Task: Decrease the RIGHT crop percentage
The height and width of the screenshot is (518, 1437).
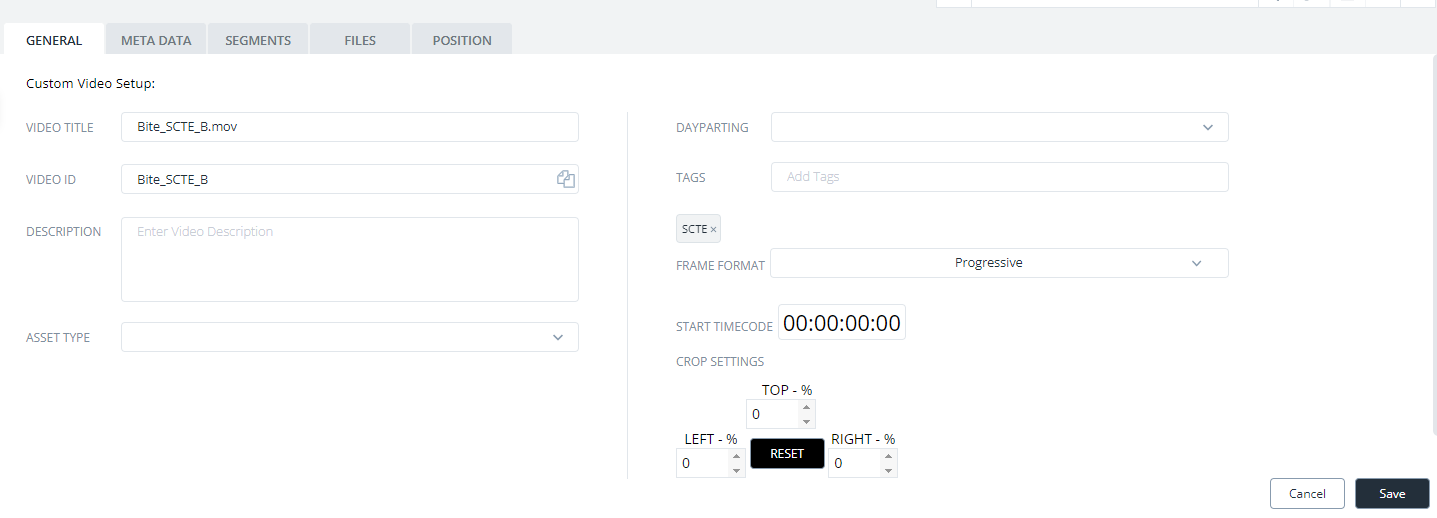Action: tap(888, 470)
